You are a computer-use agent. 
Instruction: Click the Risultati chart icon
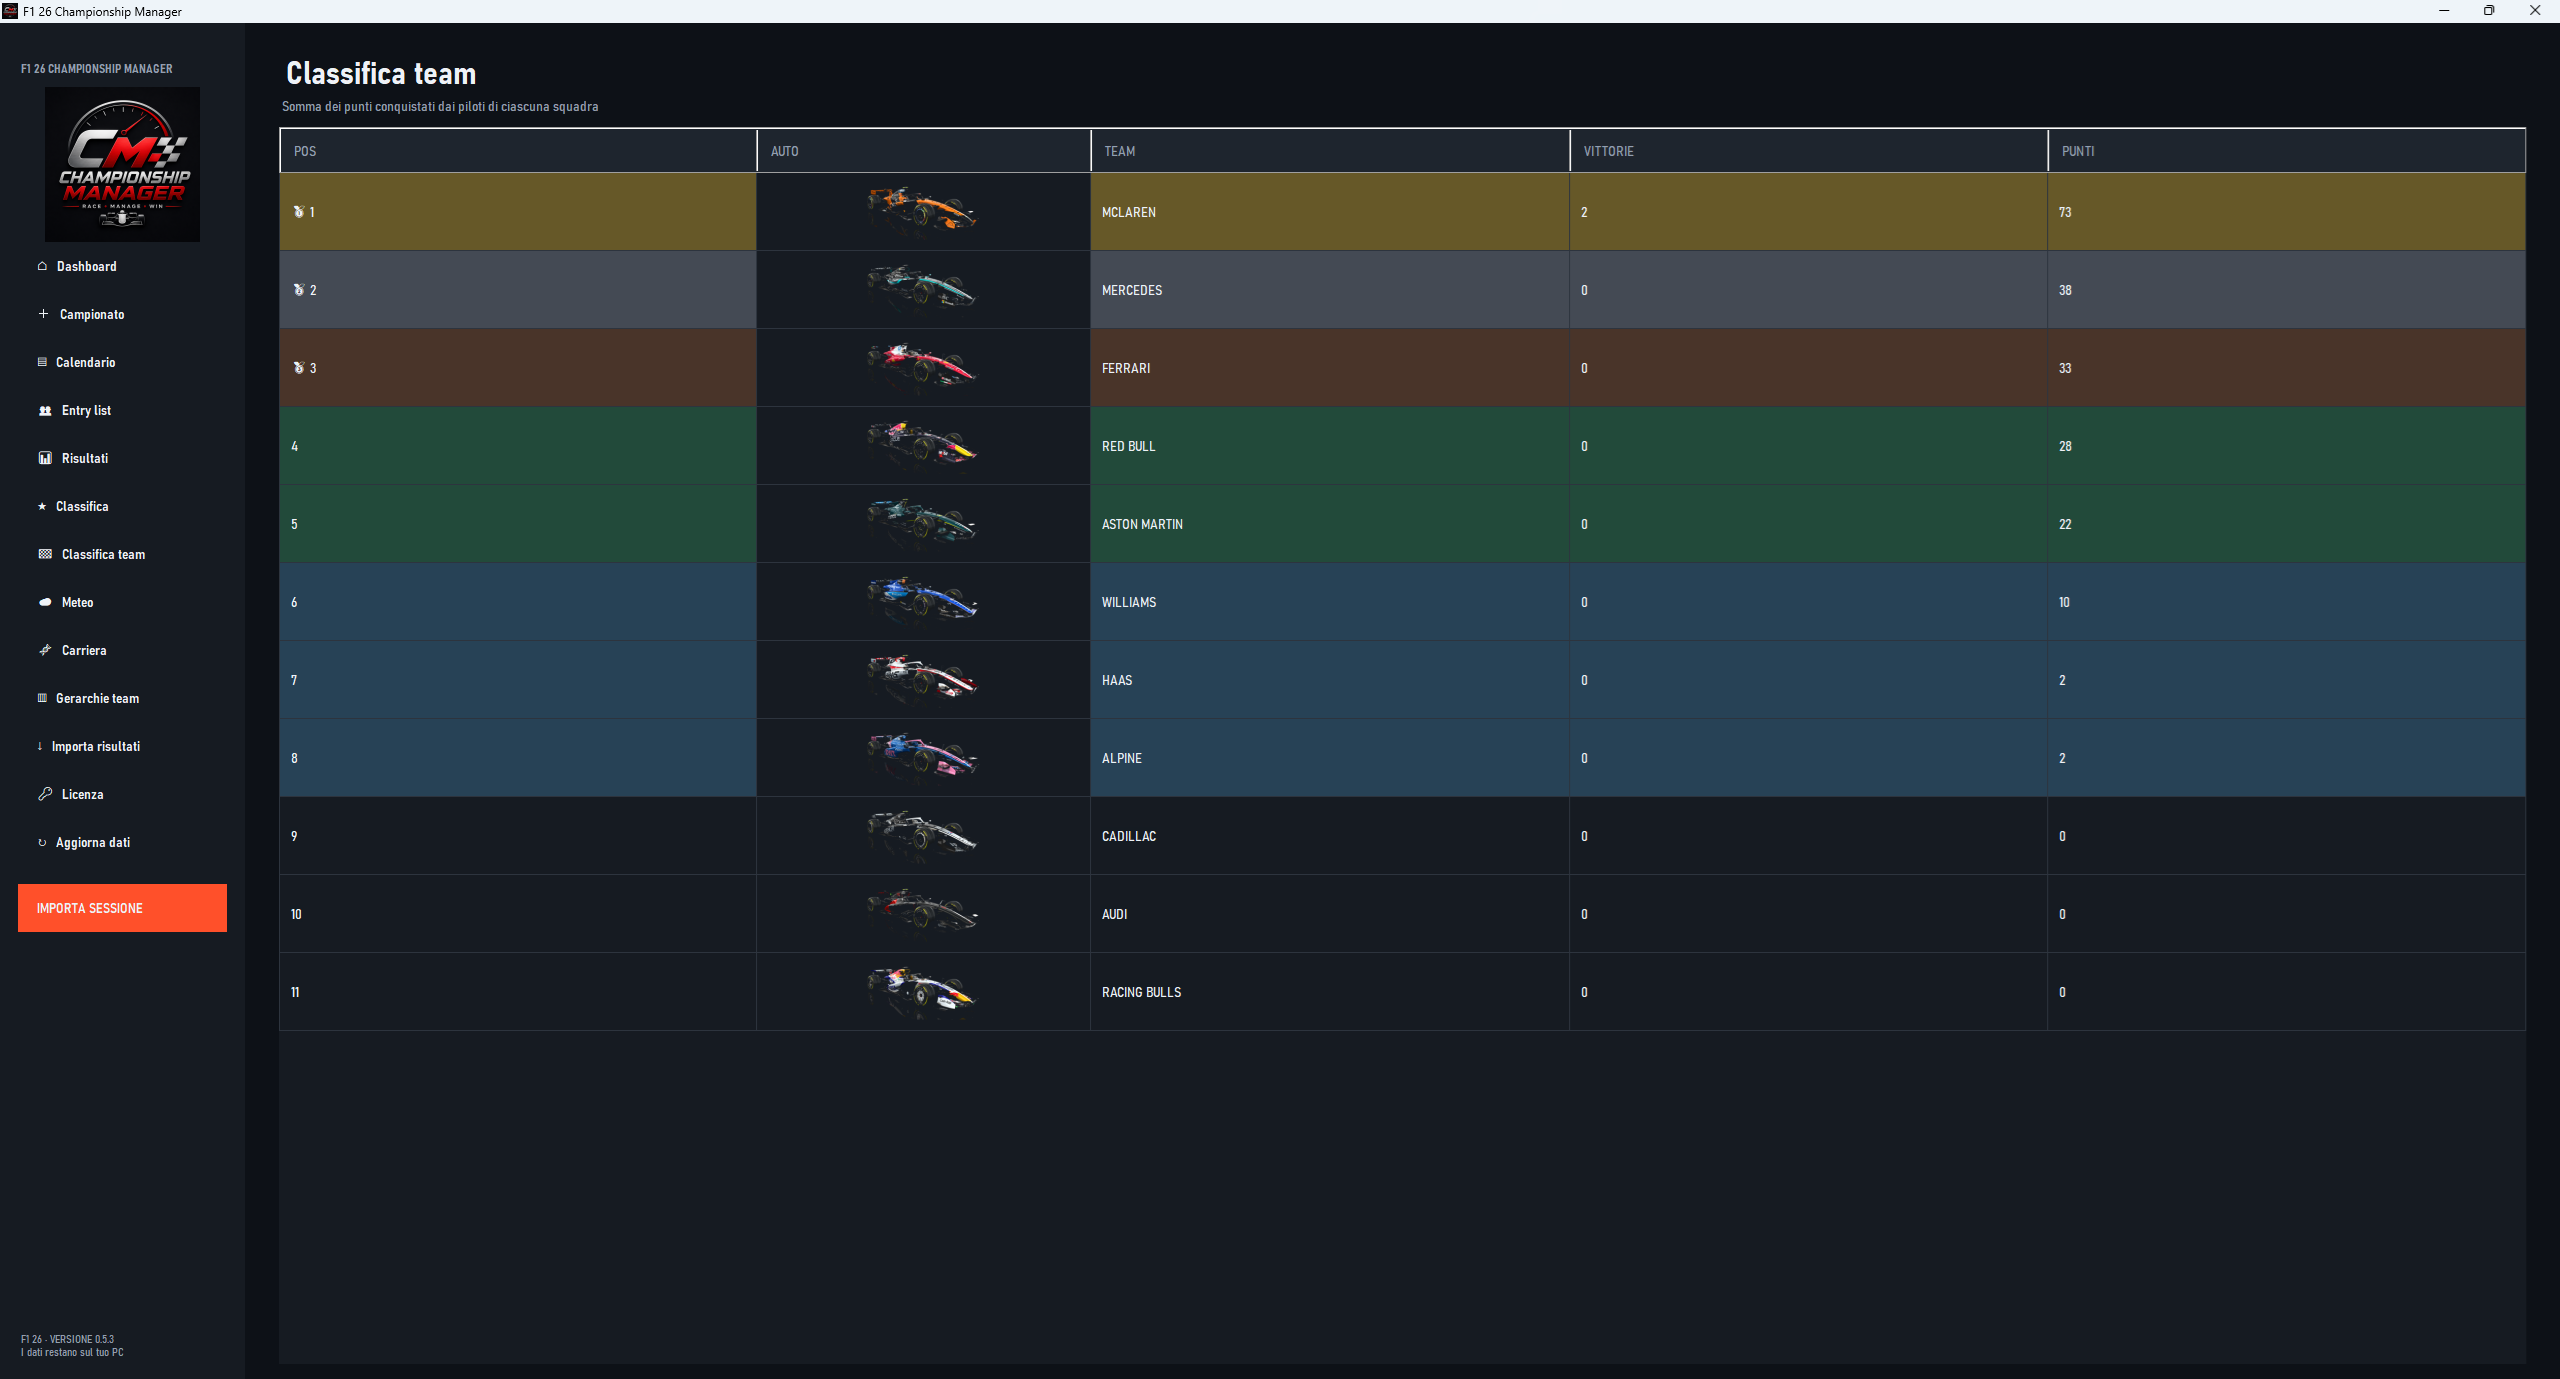point(45,458)
